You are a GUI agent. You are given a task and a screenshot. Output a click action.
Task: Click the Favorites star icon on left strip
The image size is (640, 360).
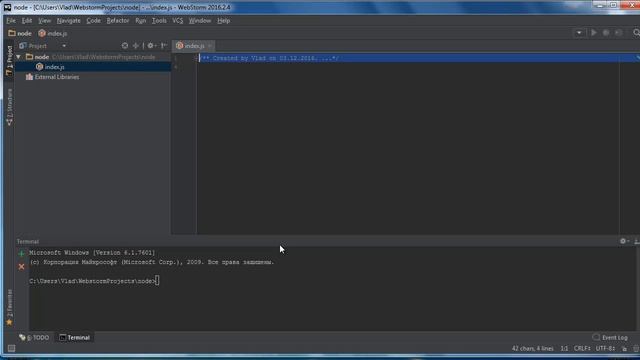click(x=9, y=322)
